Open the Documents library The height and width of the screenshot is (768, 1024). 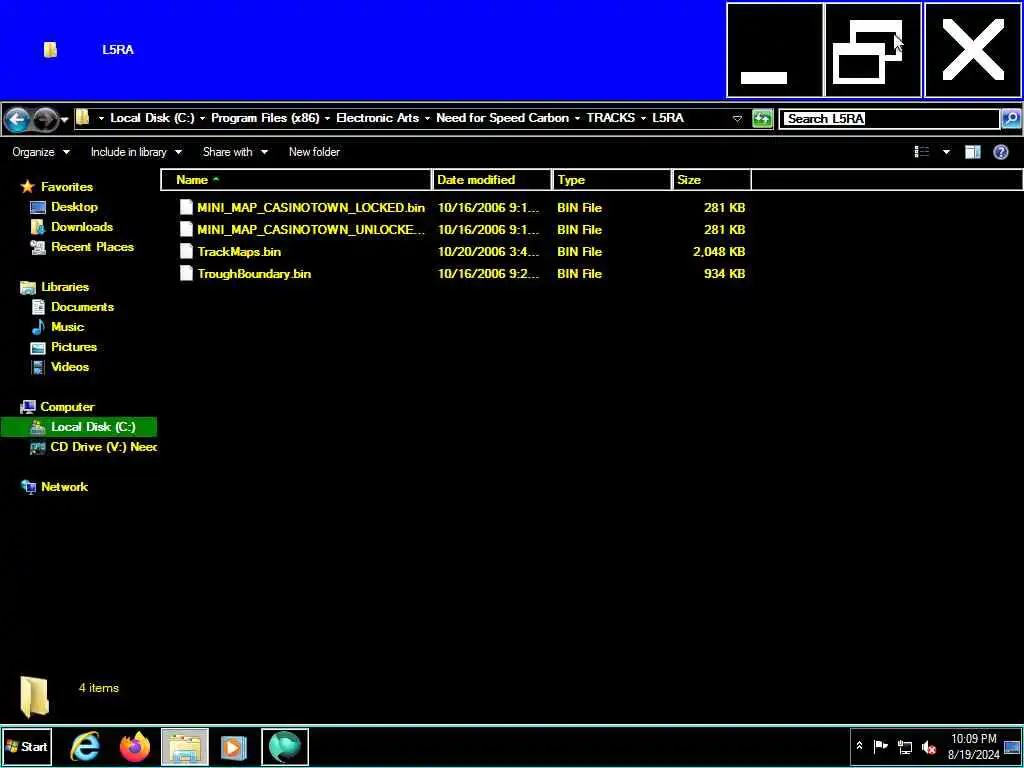coord(82,307)
